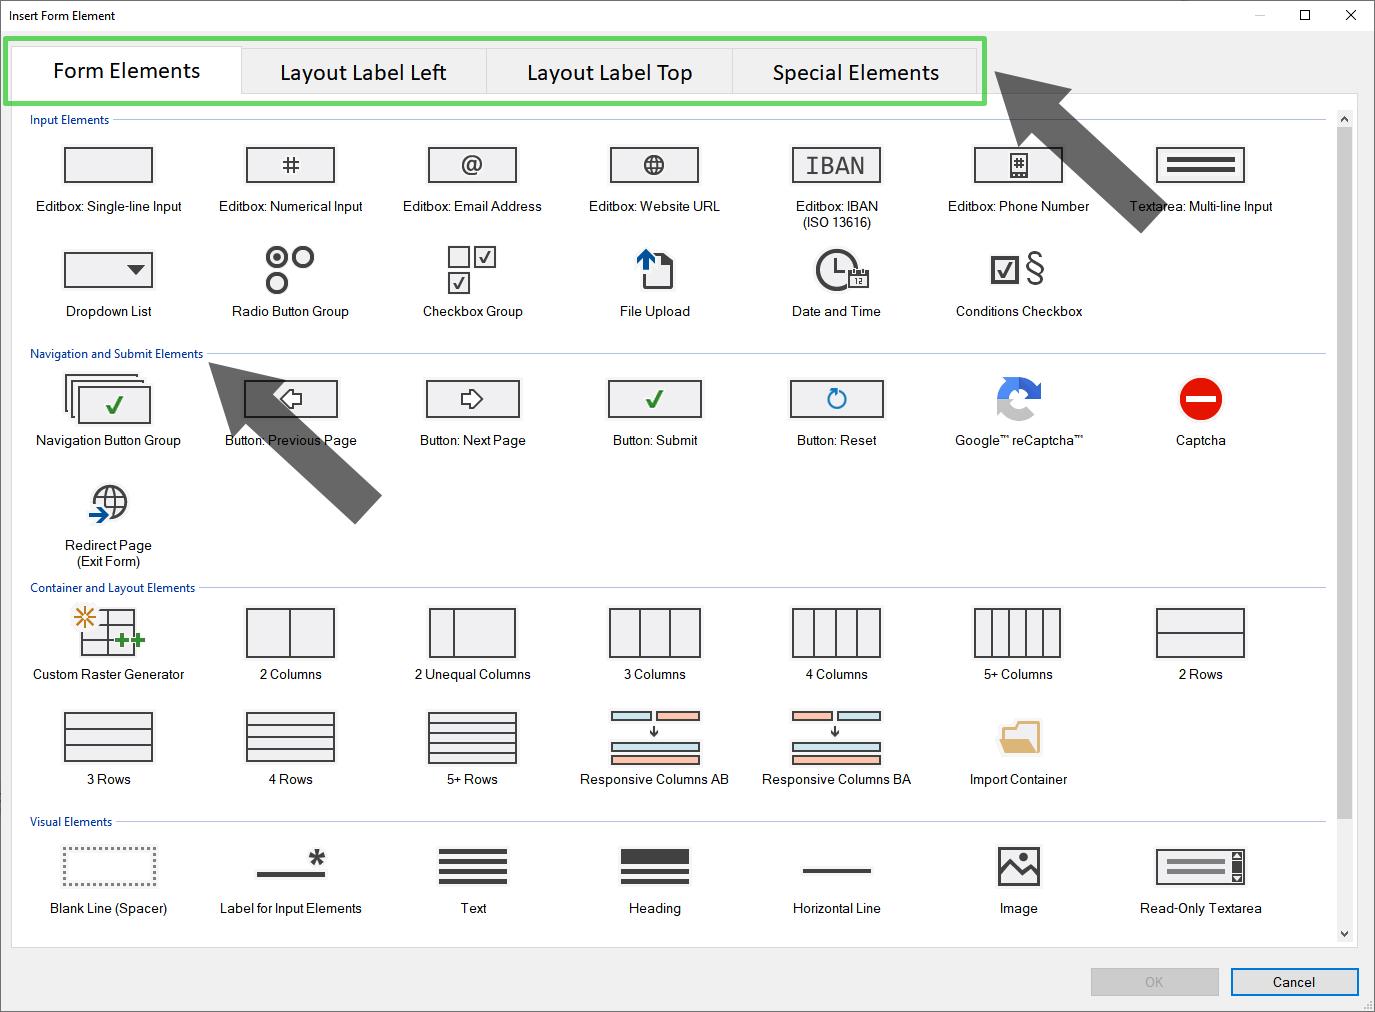Choose the Button: Submit element

(654, 411)
